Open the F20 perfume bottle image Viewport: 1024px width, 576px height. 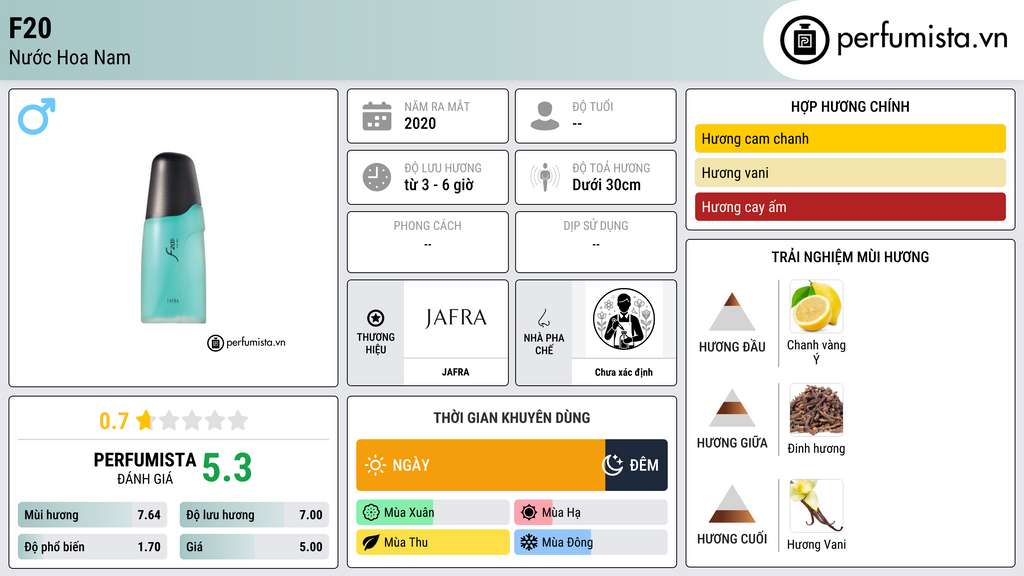click(x=174, y=238)
